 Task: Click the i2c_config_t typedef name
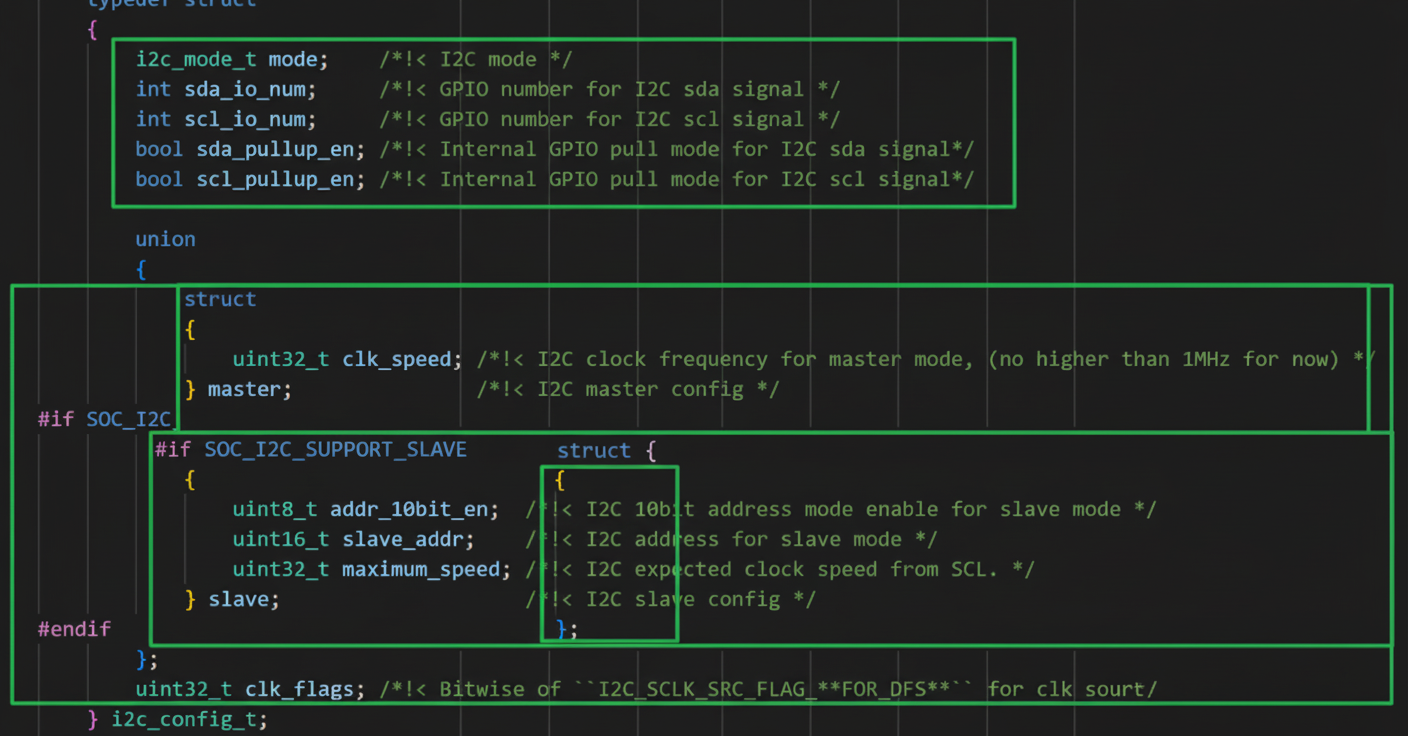click(188, 719)
